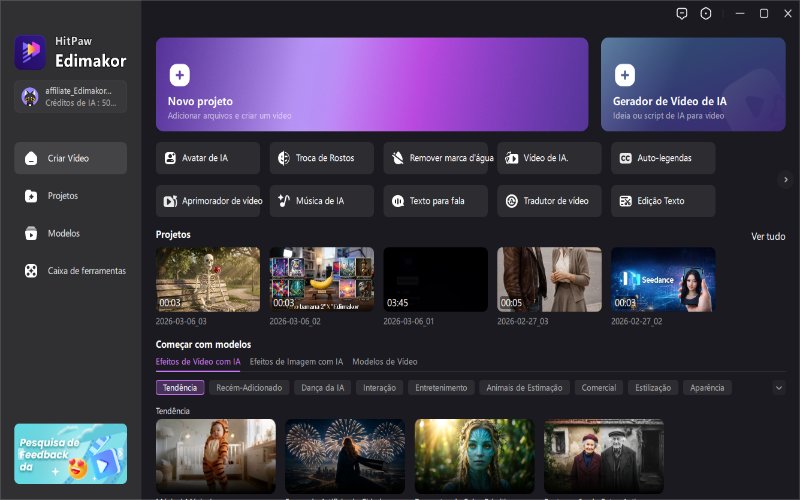Screen dimensions: 800x500
Task: Open the user avatar for affiliate_Edimakor
Action: (30, 96)
